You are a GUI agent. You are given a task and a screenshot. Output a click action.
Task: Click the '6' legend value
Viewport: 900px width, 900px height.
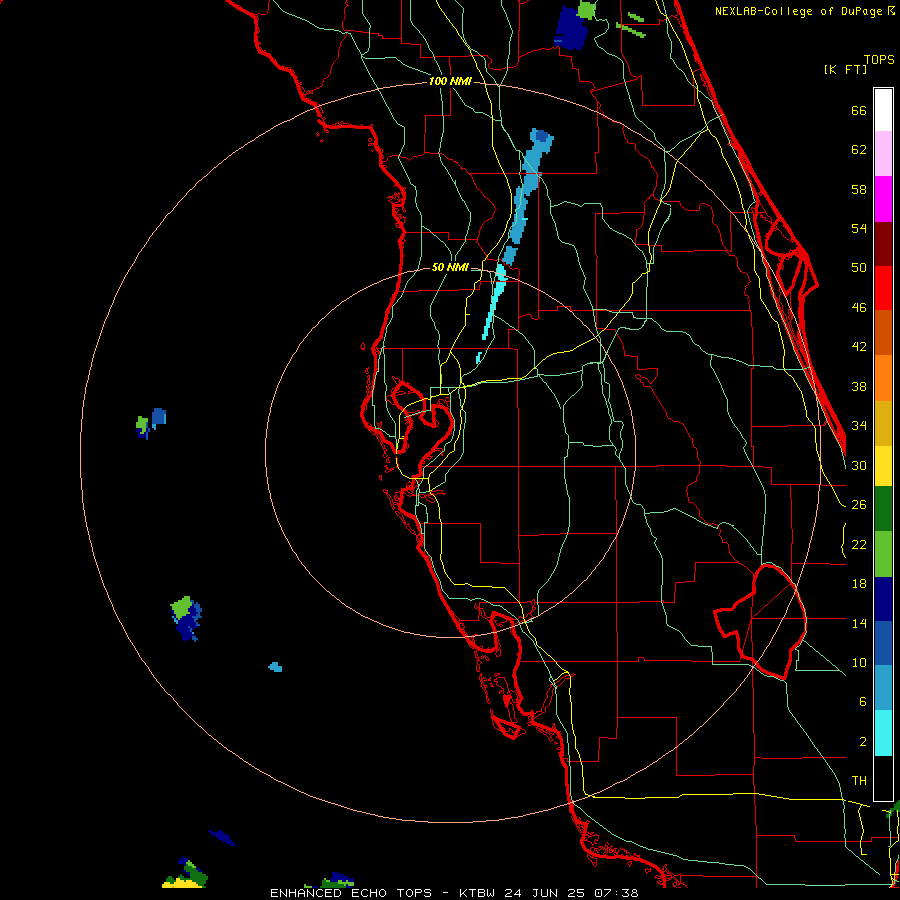pyautogui.click(x=863, y=702)
